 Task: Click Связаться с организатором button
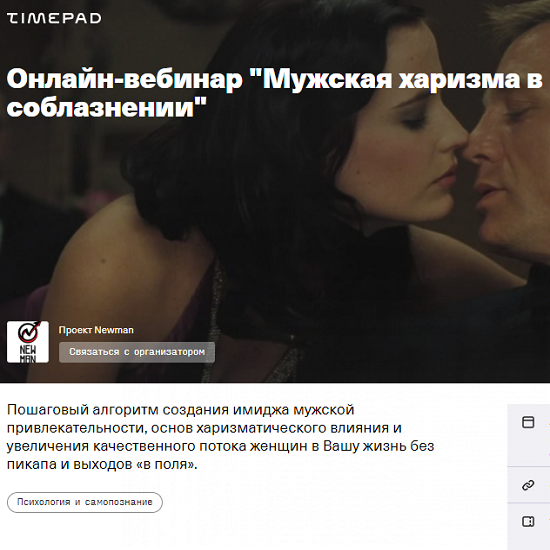point(137,352)
